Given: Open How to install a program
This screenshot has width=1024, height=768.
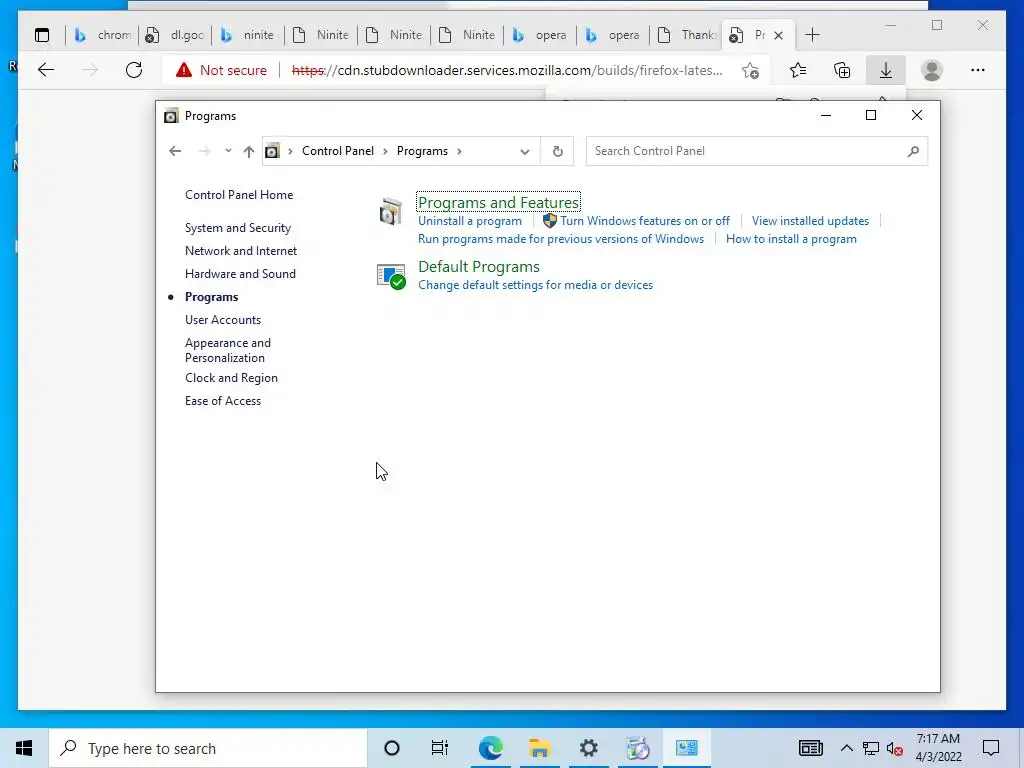Looking at the screenshot, I should (x=791, y=239).
